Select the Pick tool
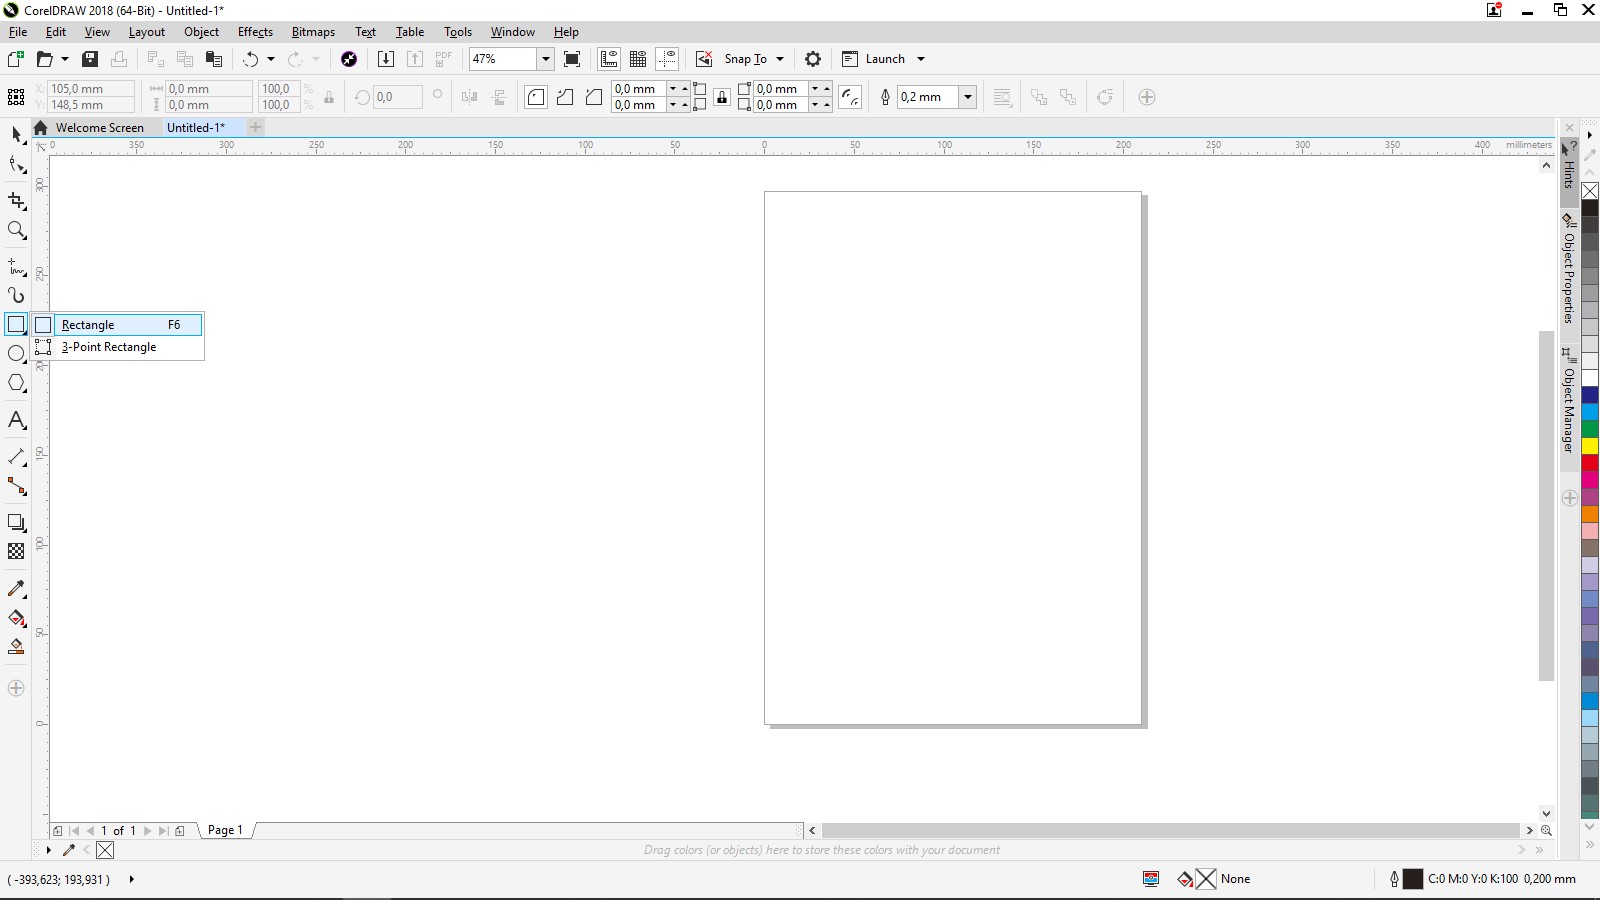The height and width of the screenshot is (900, 1600). click(16, 135)
